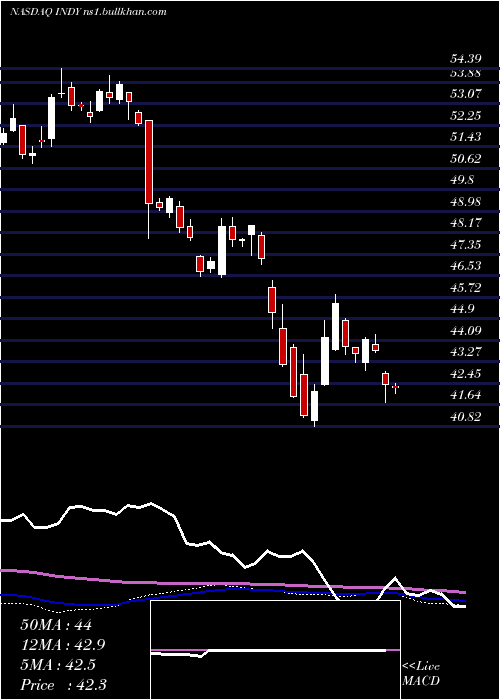
Task: Click the 52.25 price axis label
Action: [465, 116]
